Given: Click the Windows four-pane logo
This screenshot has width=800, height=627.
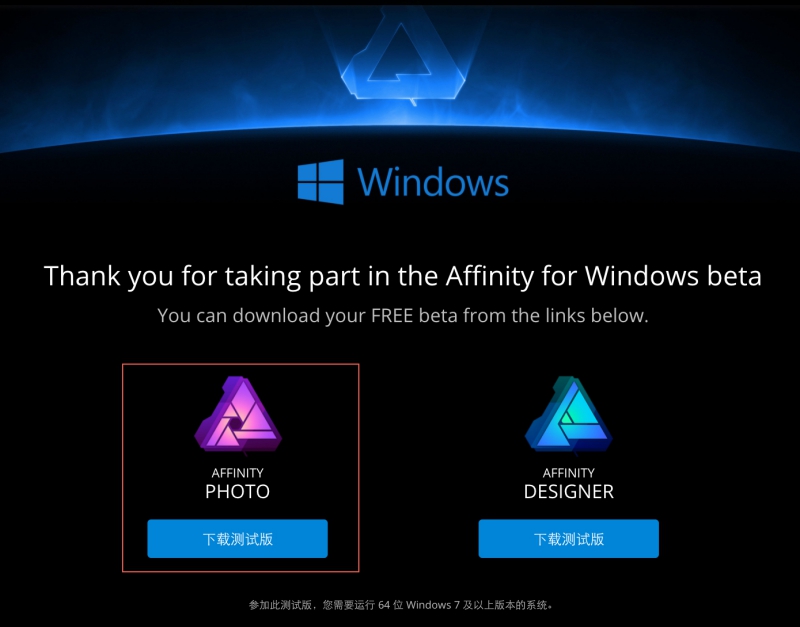Looking at the screenshot, I should pyautogui.click(x=320, y=182).
